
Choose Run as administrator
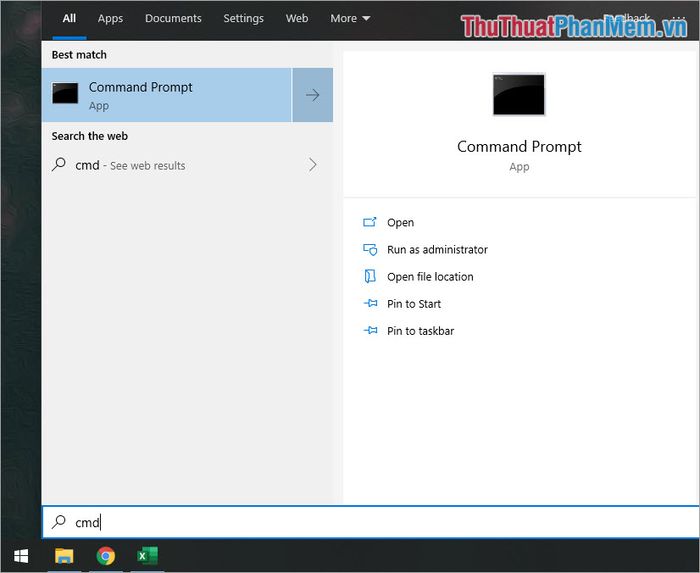point(437,249)
